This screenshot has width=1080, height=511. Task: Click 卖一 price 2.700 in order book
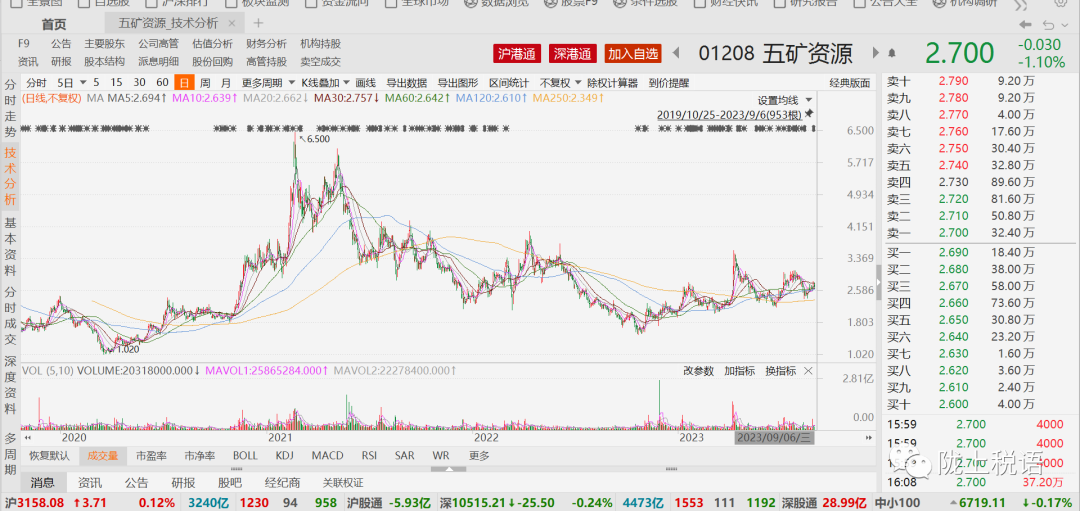(x=954, y=233)
